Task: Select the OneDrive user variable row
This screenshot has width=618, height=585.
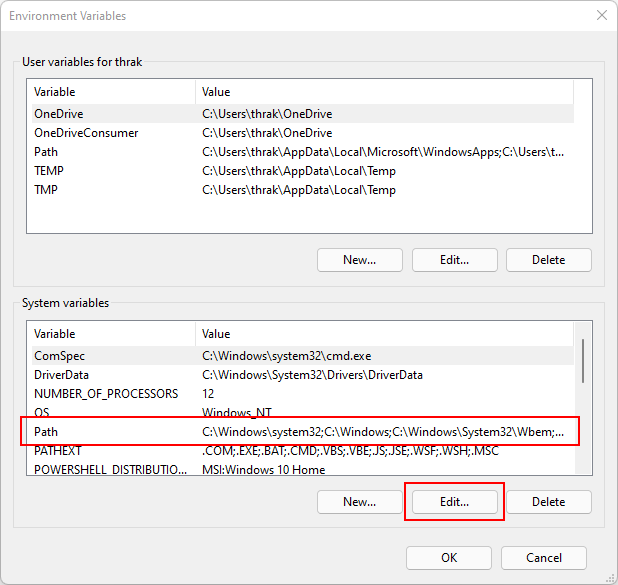Action: coord(303,114)
